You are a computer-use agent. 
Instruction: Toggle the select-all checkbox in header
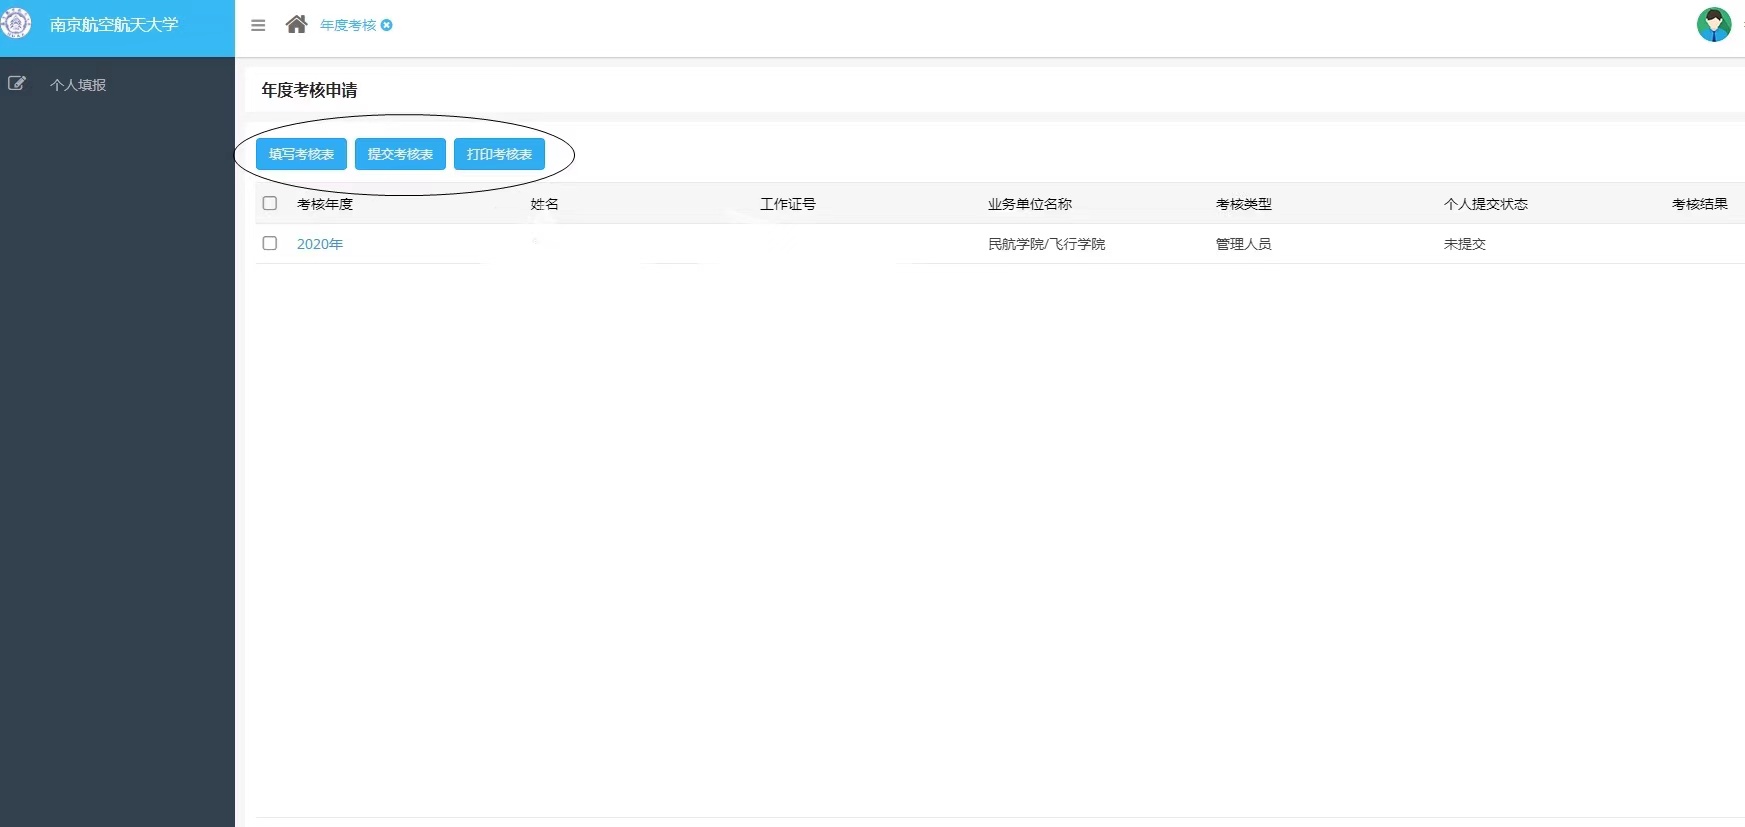pyautogui.click(x=270, y=203)
